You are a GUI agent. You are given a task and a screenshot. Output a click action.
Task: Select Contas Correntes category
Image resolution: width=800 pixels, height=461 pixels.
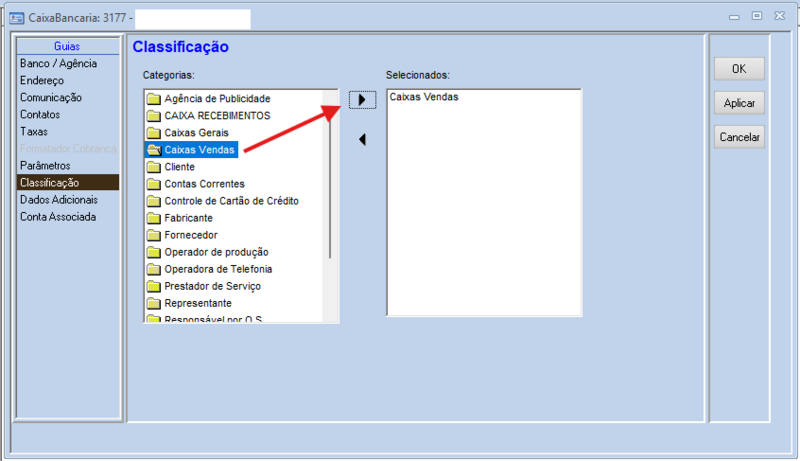(205, 184)
